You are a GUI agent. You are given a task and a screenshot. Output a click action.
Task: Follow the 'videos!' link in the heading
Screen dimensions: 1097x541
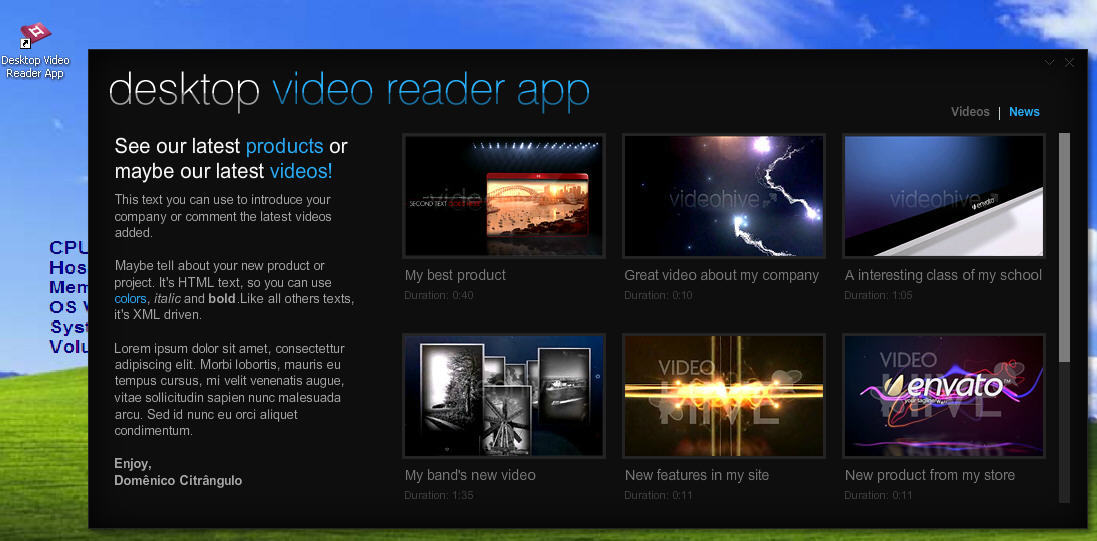coord(301,171)
